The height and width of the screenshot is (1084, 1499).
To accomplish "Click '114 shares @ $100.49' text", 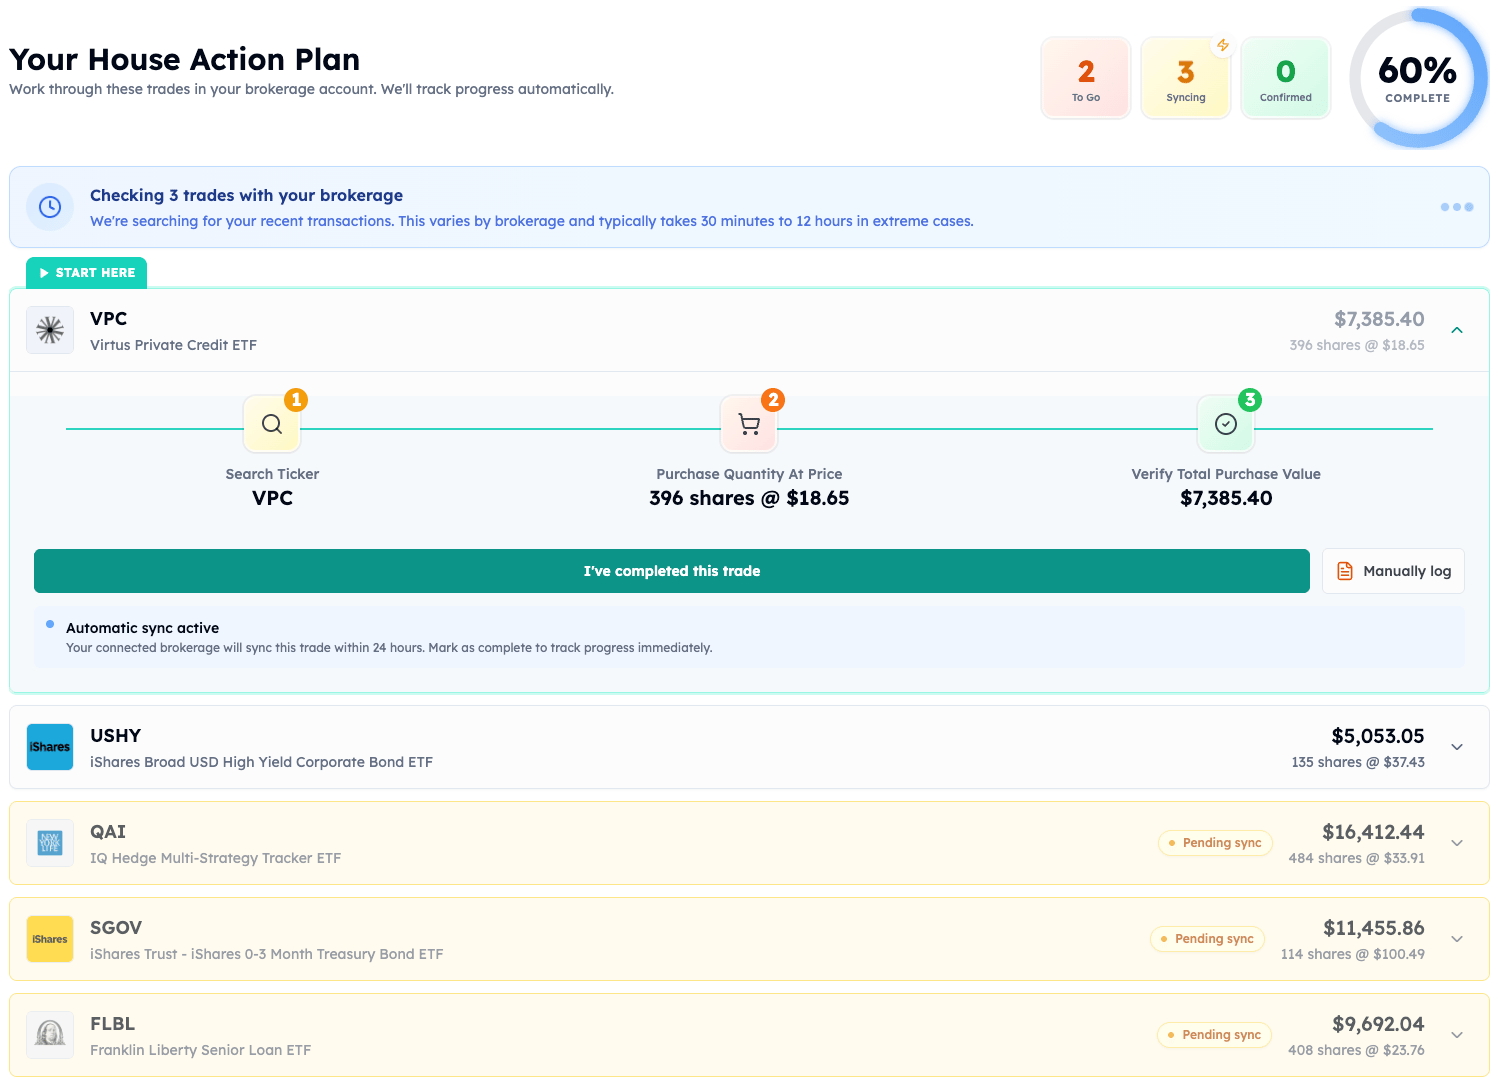I will pos(1353,954).
